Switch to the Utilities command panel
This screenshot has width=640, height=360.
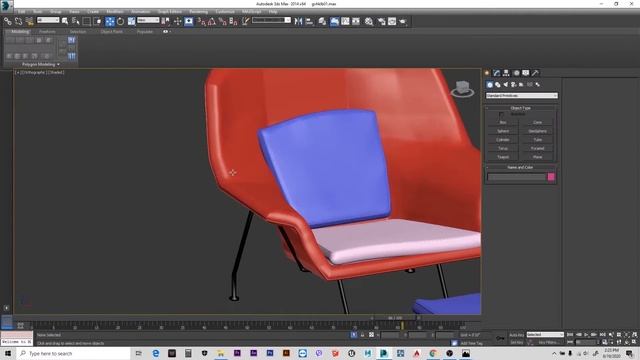coord(535,73)
